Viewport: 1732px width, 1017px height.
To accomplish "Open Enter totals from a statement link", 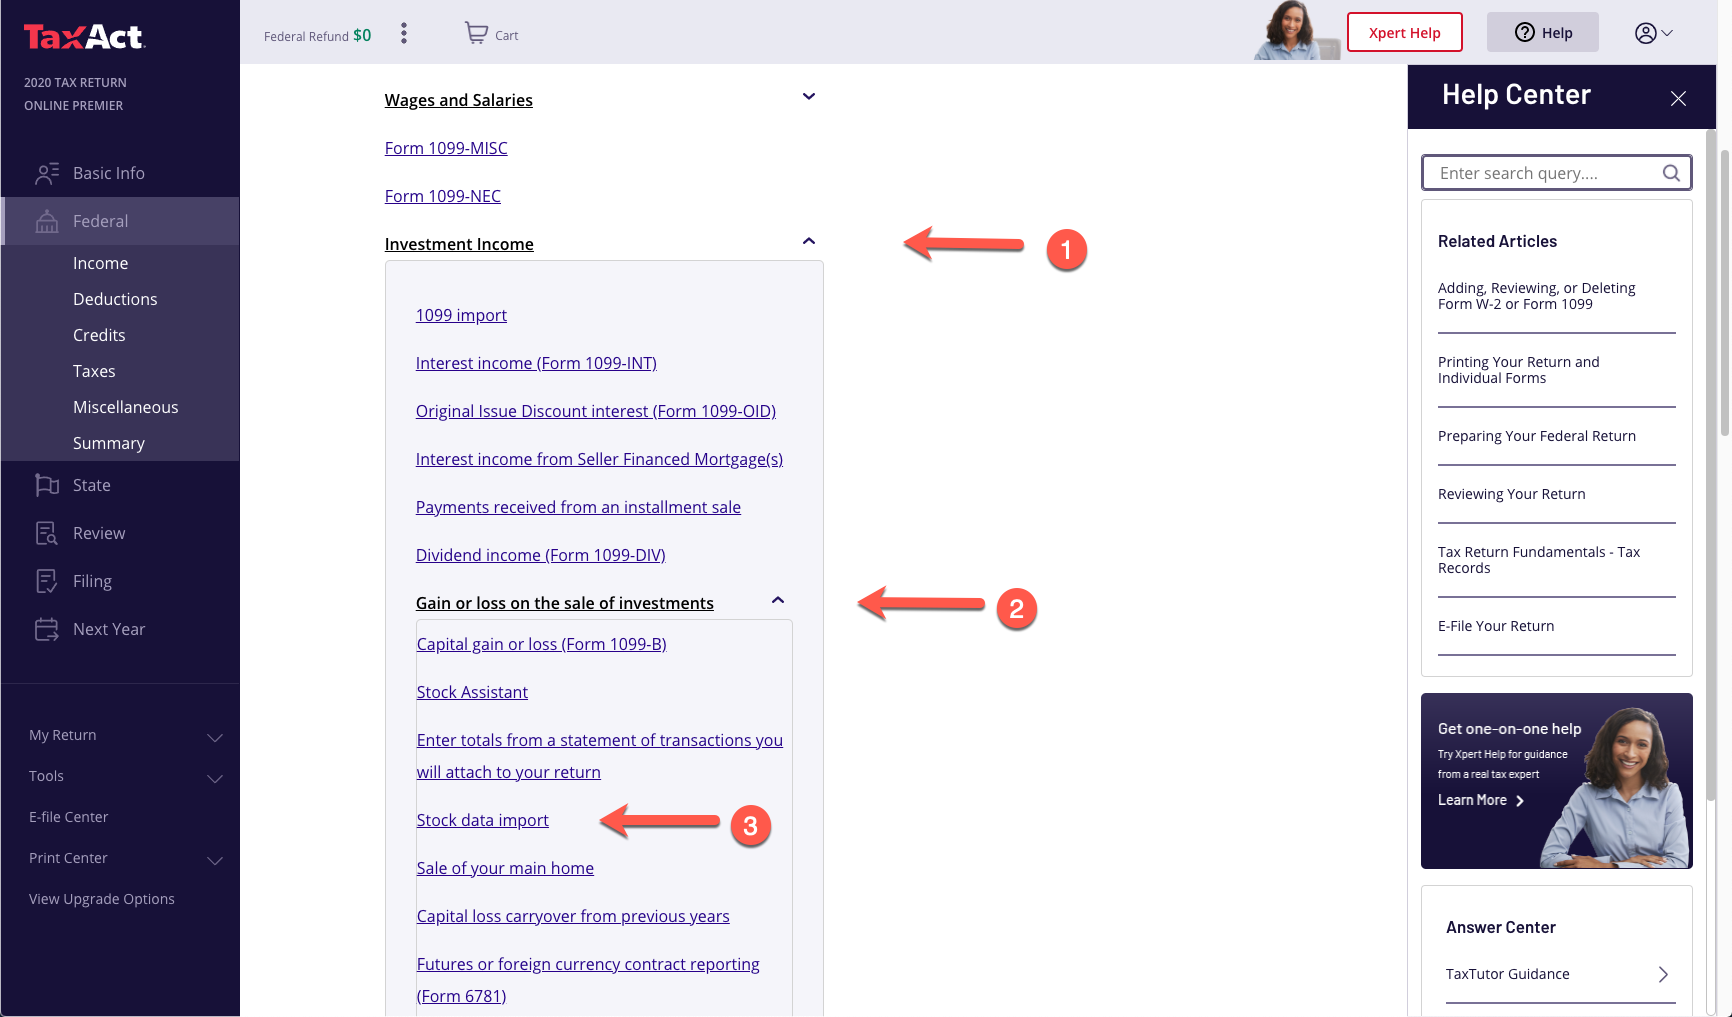I will (x=600, y=756).
